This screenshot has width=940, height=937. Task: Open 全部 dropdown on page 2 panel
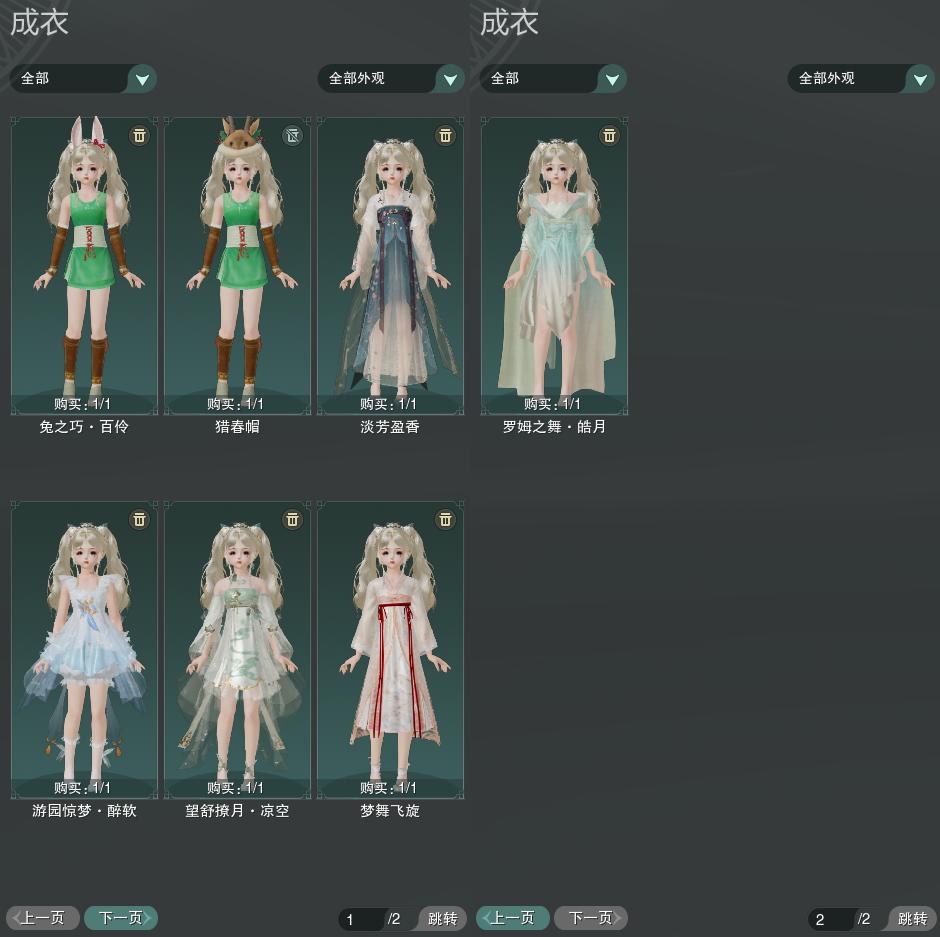553,79
